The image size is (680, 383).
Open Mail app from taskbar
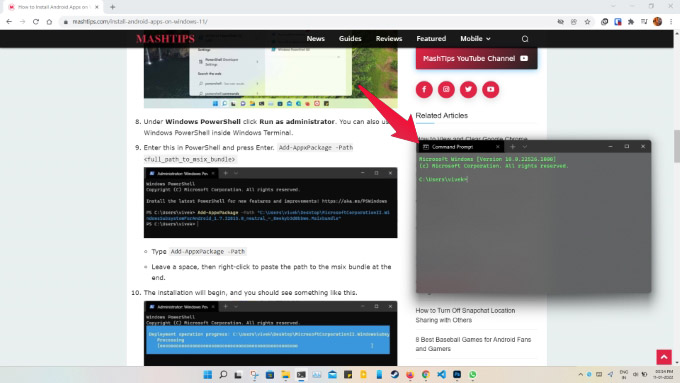pyautogui.click(x=332, y=374)
